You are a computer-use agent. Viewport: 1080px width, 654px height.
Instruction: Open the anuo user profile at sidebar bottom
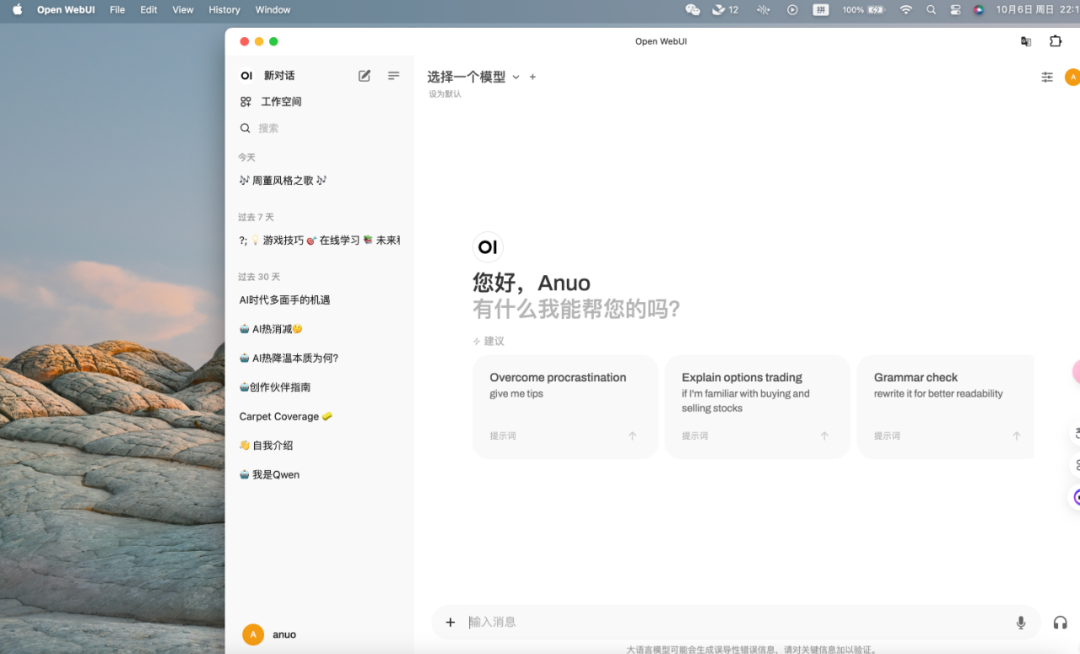(x=270, y=634)
